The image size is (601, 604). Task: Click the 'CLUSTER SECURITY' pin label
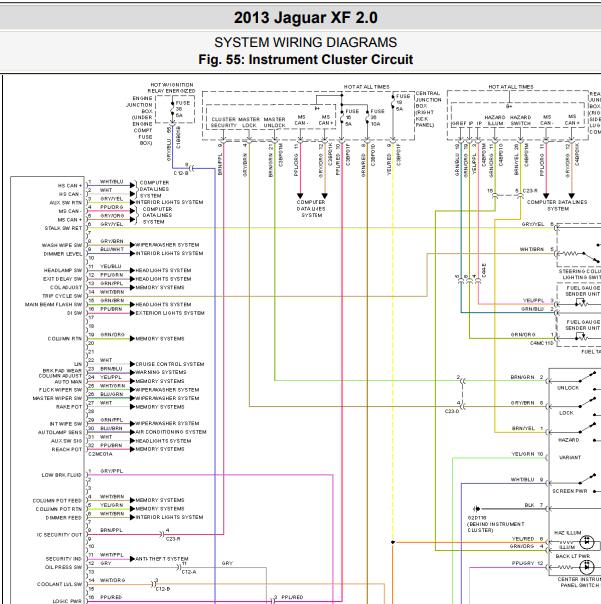click(x=223, y=122)
